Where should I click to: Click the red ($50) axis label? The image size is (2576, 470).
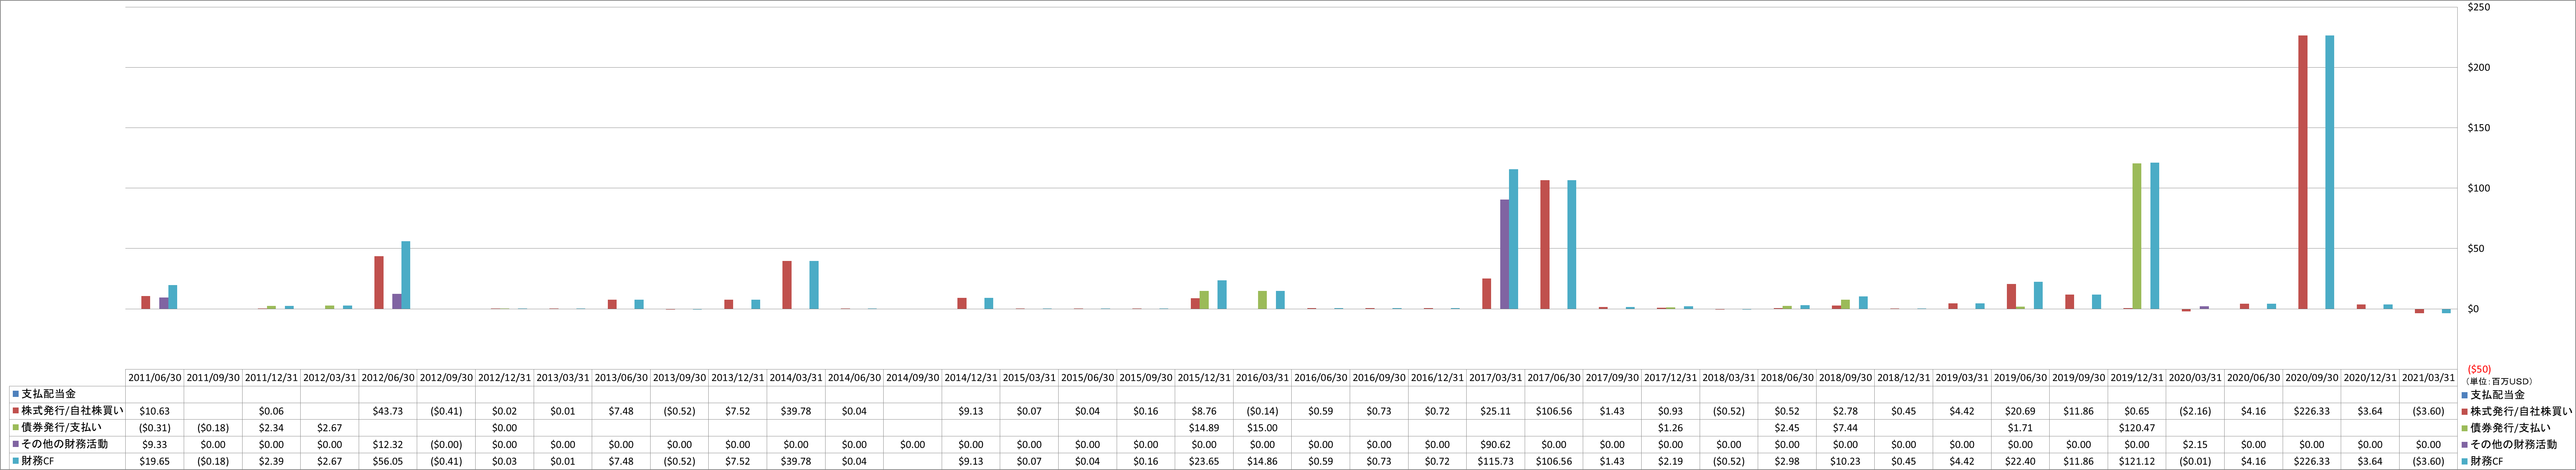click(x=2478, y=369)
